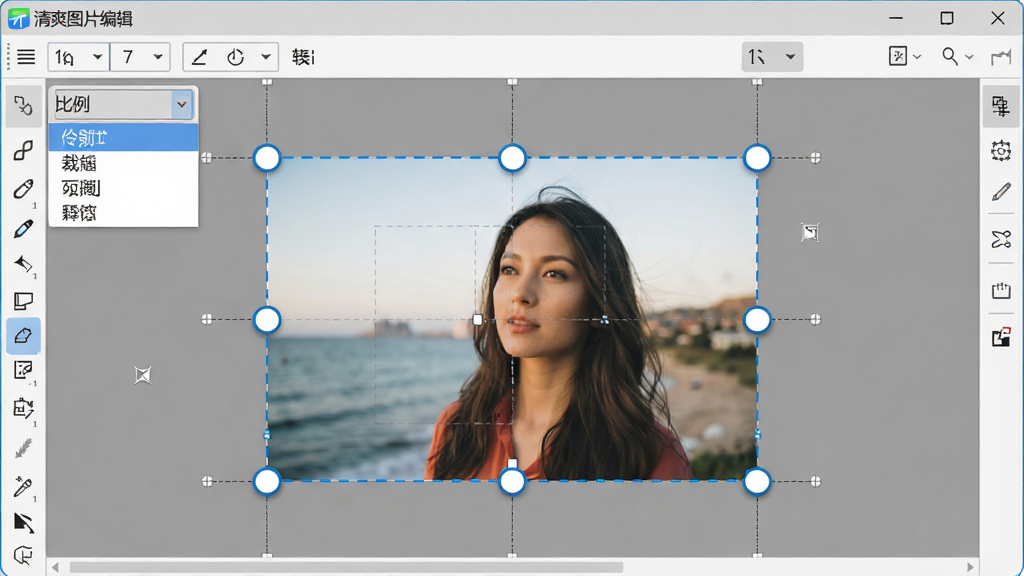Viewport: 1024px width, 576px height.
Task: Click the app logo in the title bar
Action: click(18, 18)
